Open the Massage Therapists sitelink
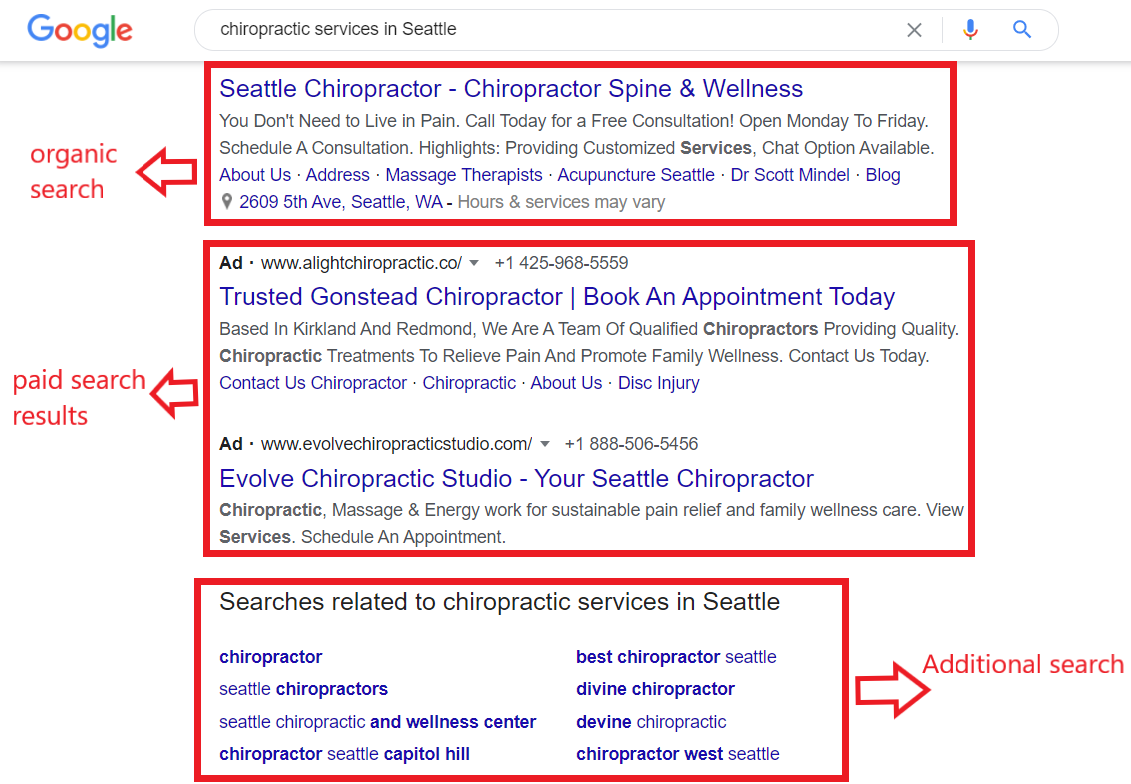The image size is (1131, 784). 464,175
